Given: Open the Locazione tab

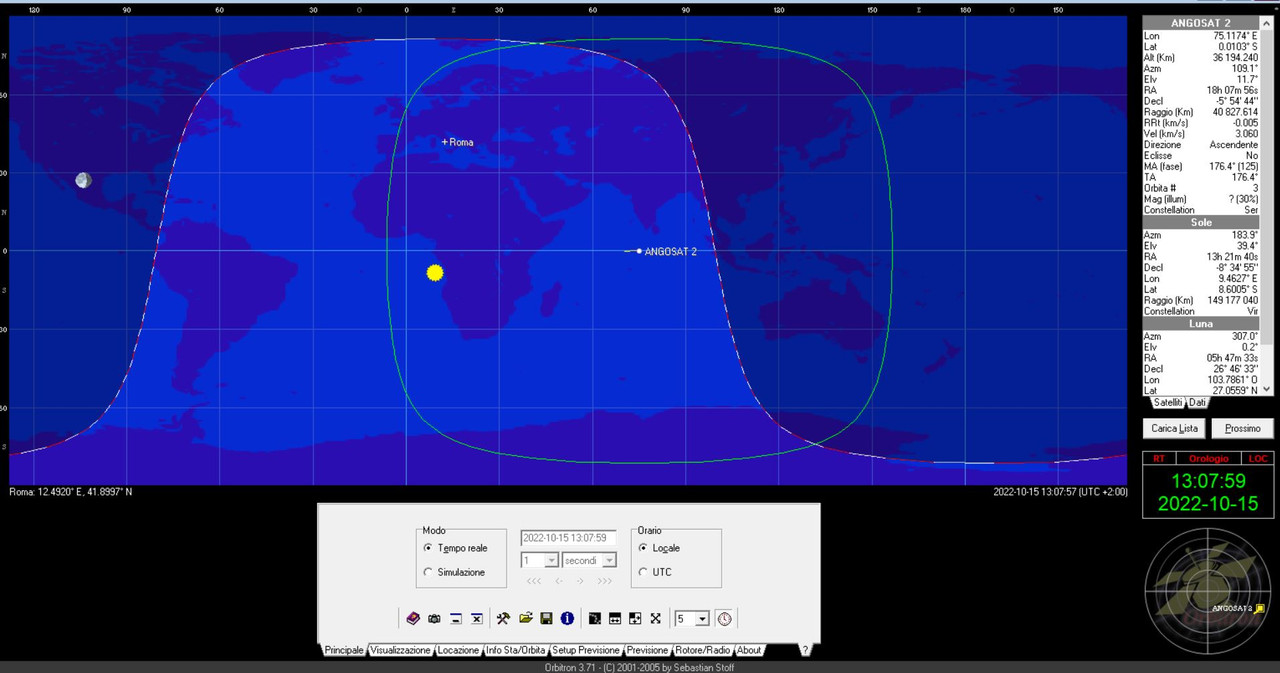Looking at the screenshot, I should pyautogui.click(x=458, y=650).
